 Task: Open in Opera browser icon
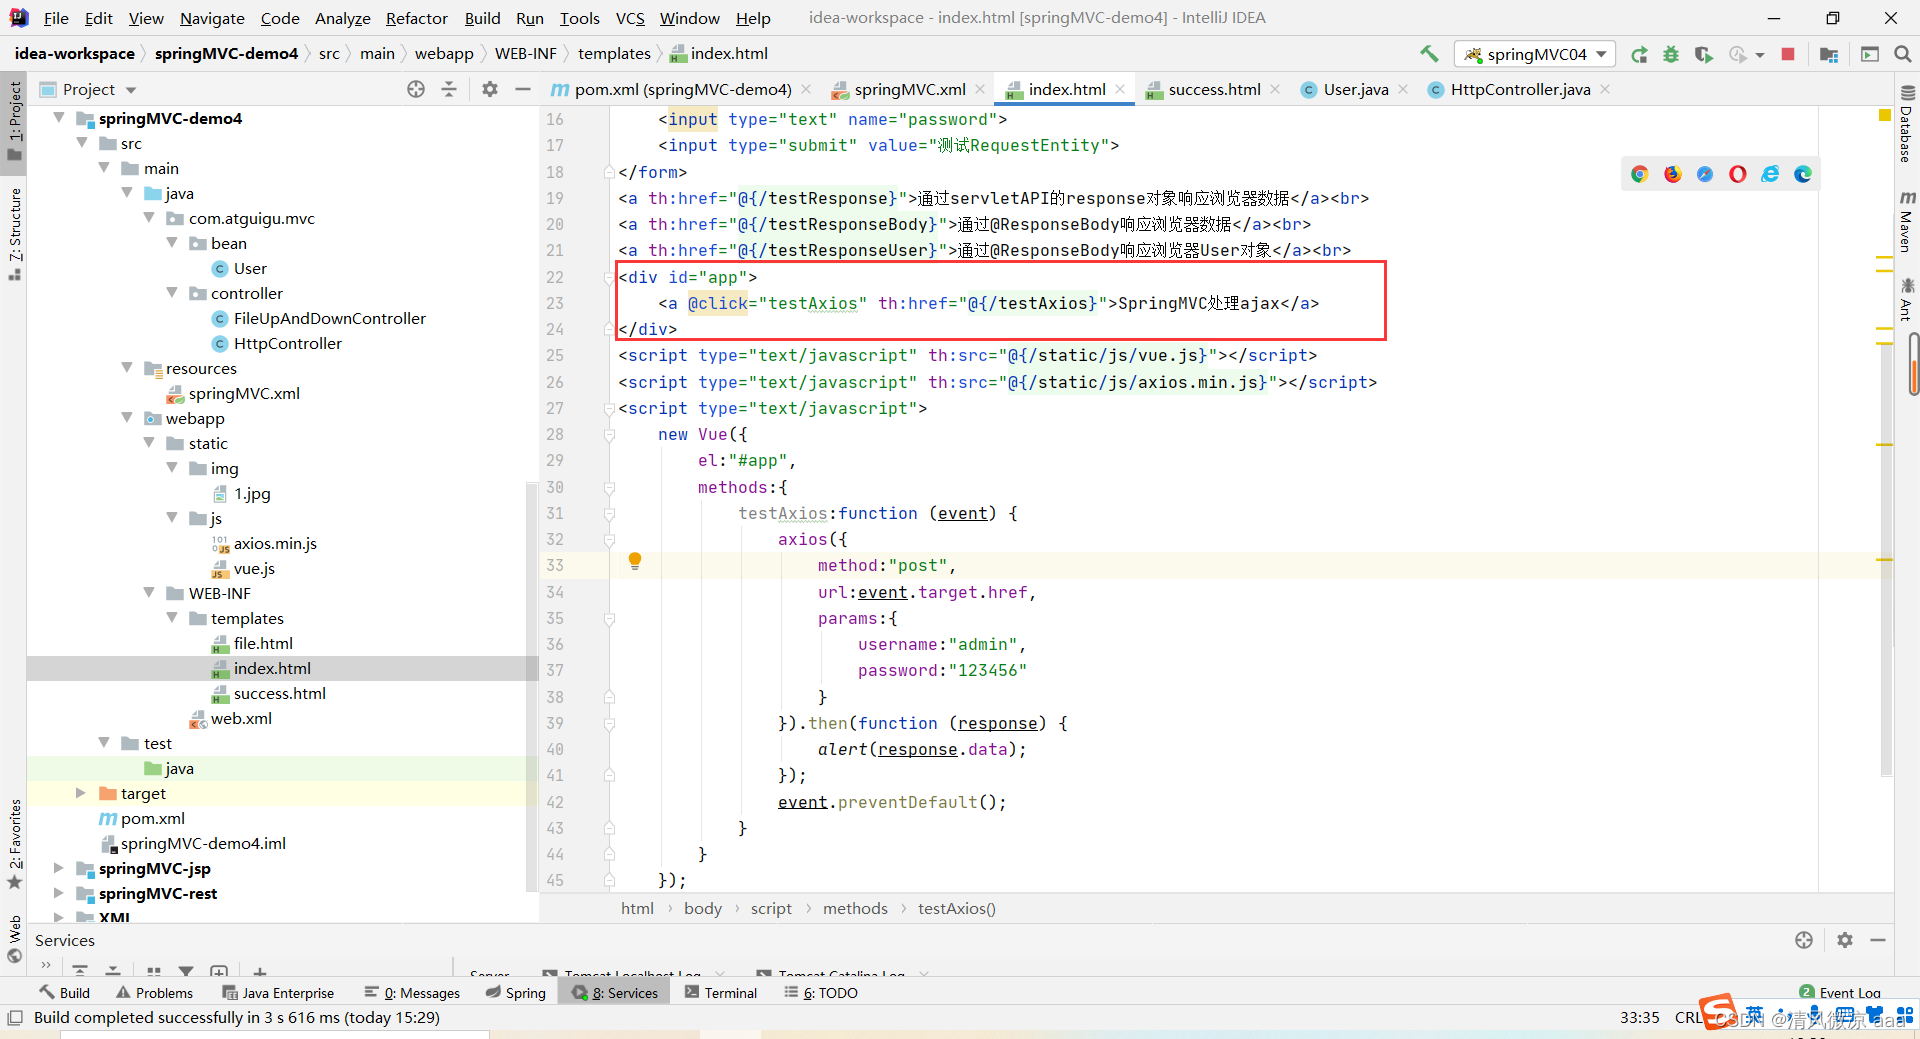pos(1738,174)
